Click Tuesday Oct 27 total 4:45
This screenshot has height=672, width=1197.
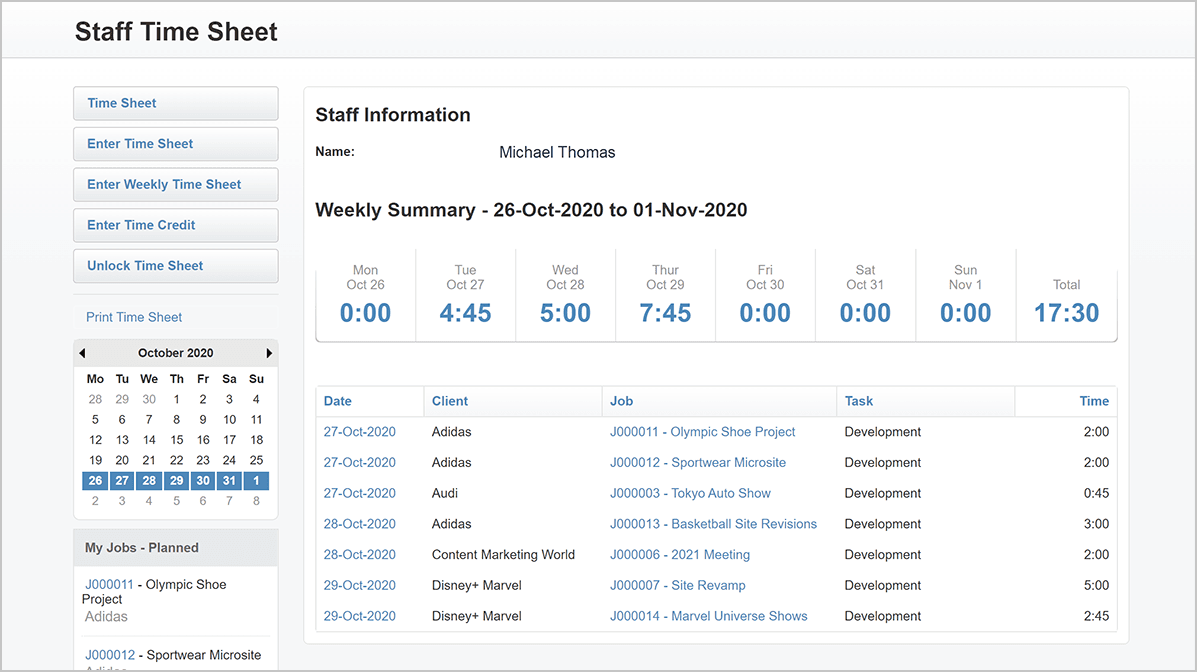[x=465, y=313]
